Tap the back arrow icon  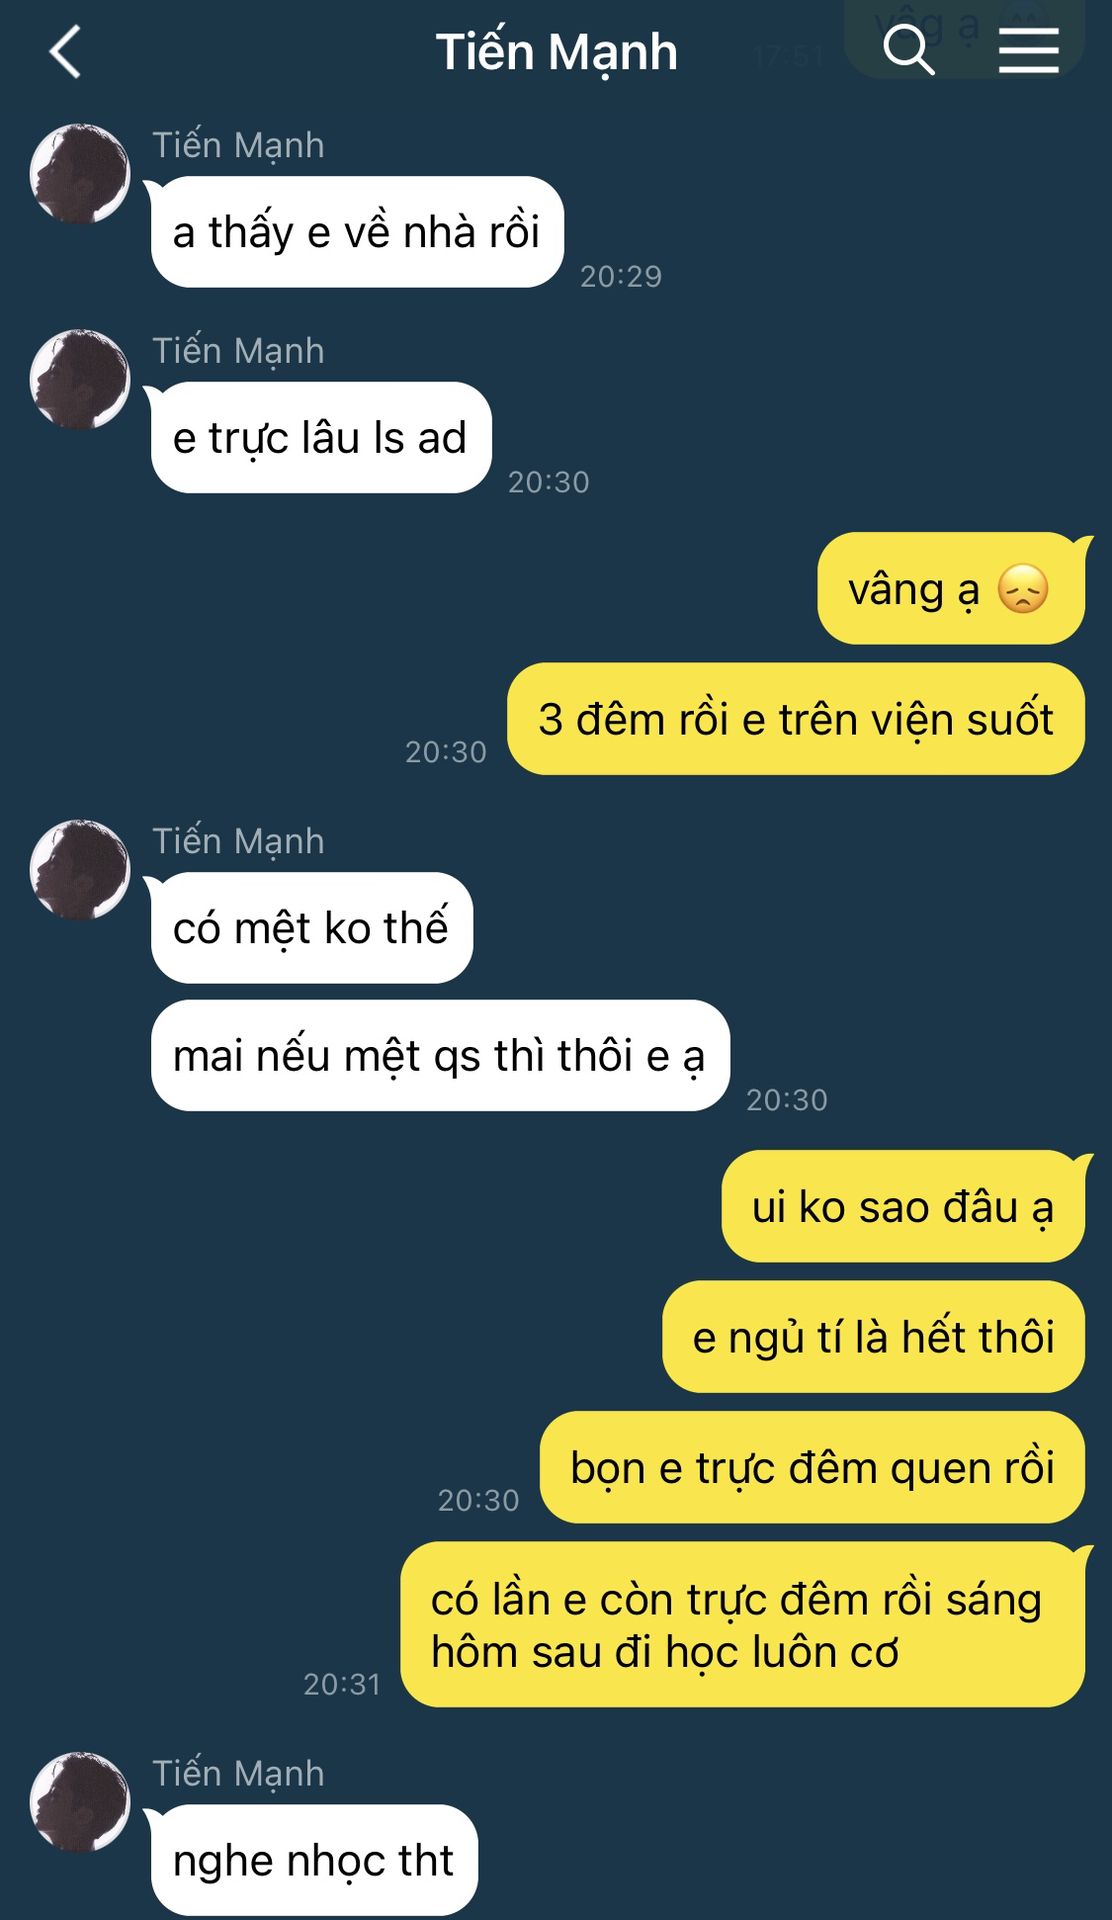(65, 52)
